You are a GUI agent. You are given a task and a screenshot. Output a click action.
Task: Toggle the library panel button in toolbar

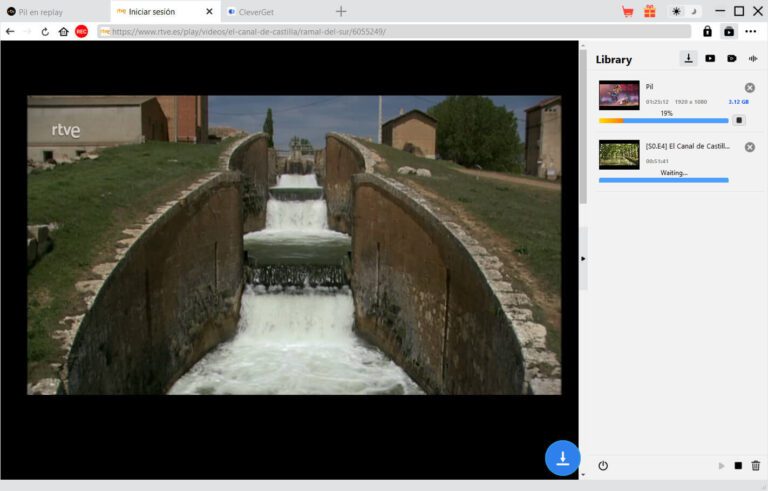(x=728, y=31)
